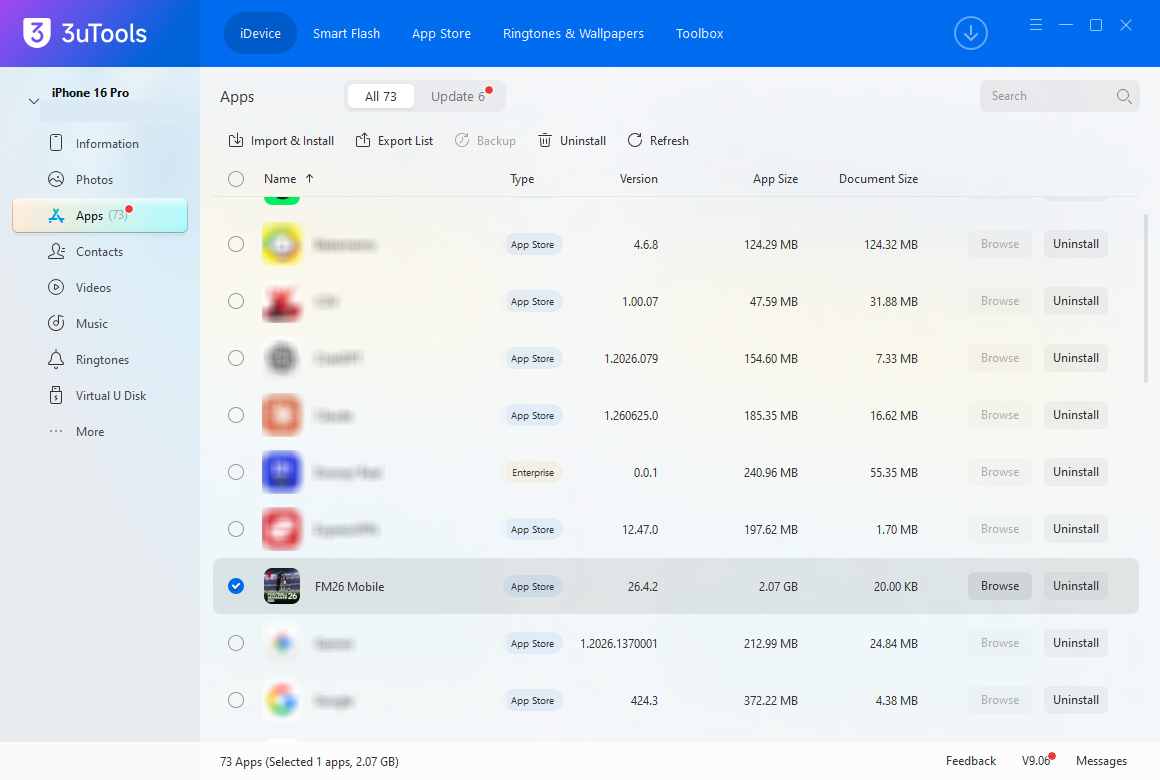Viewport: 1160px width, 780px height.
Task: Click the FM26 Mobile app icon
Action: click(282, 586)
